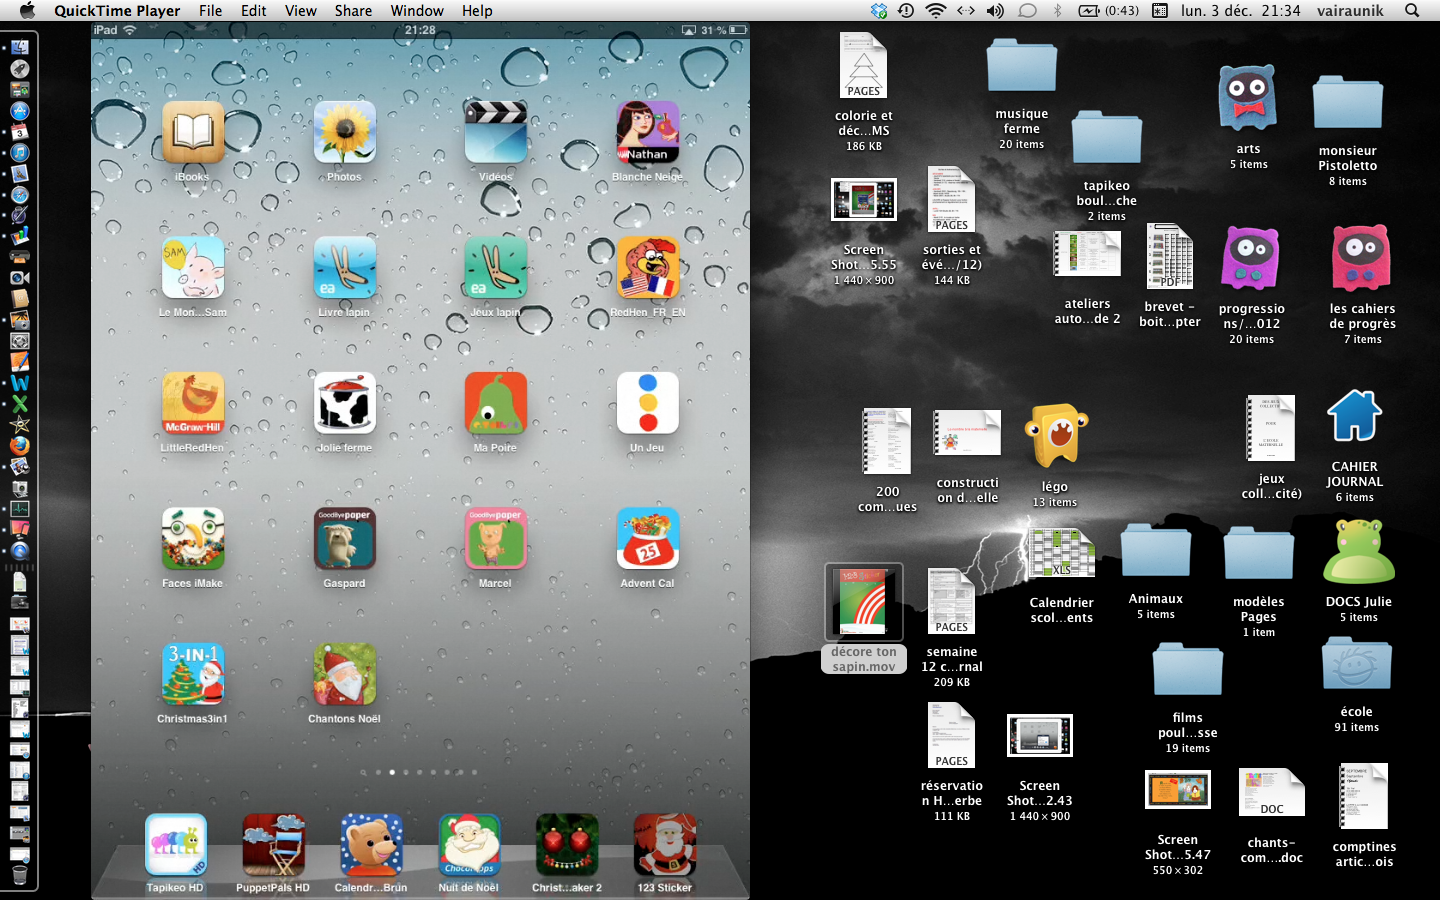Open the View menu
This screenshot has width=1440, height=900.
300,11
